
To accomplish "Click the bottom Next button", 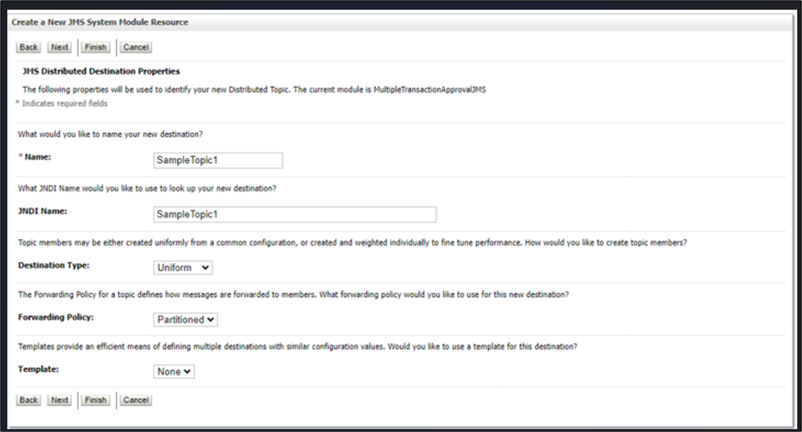I will (60, 400).
